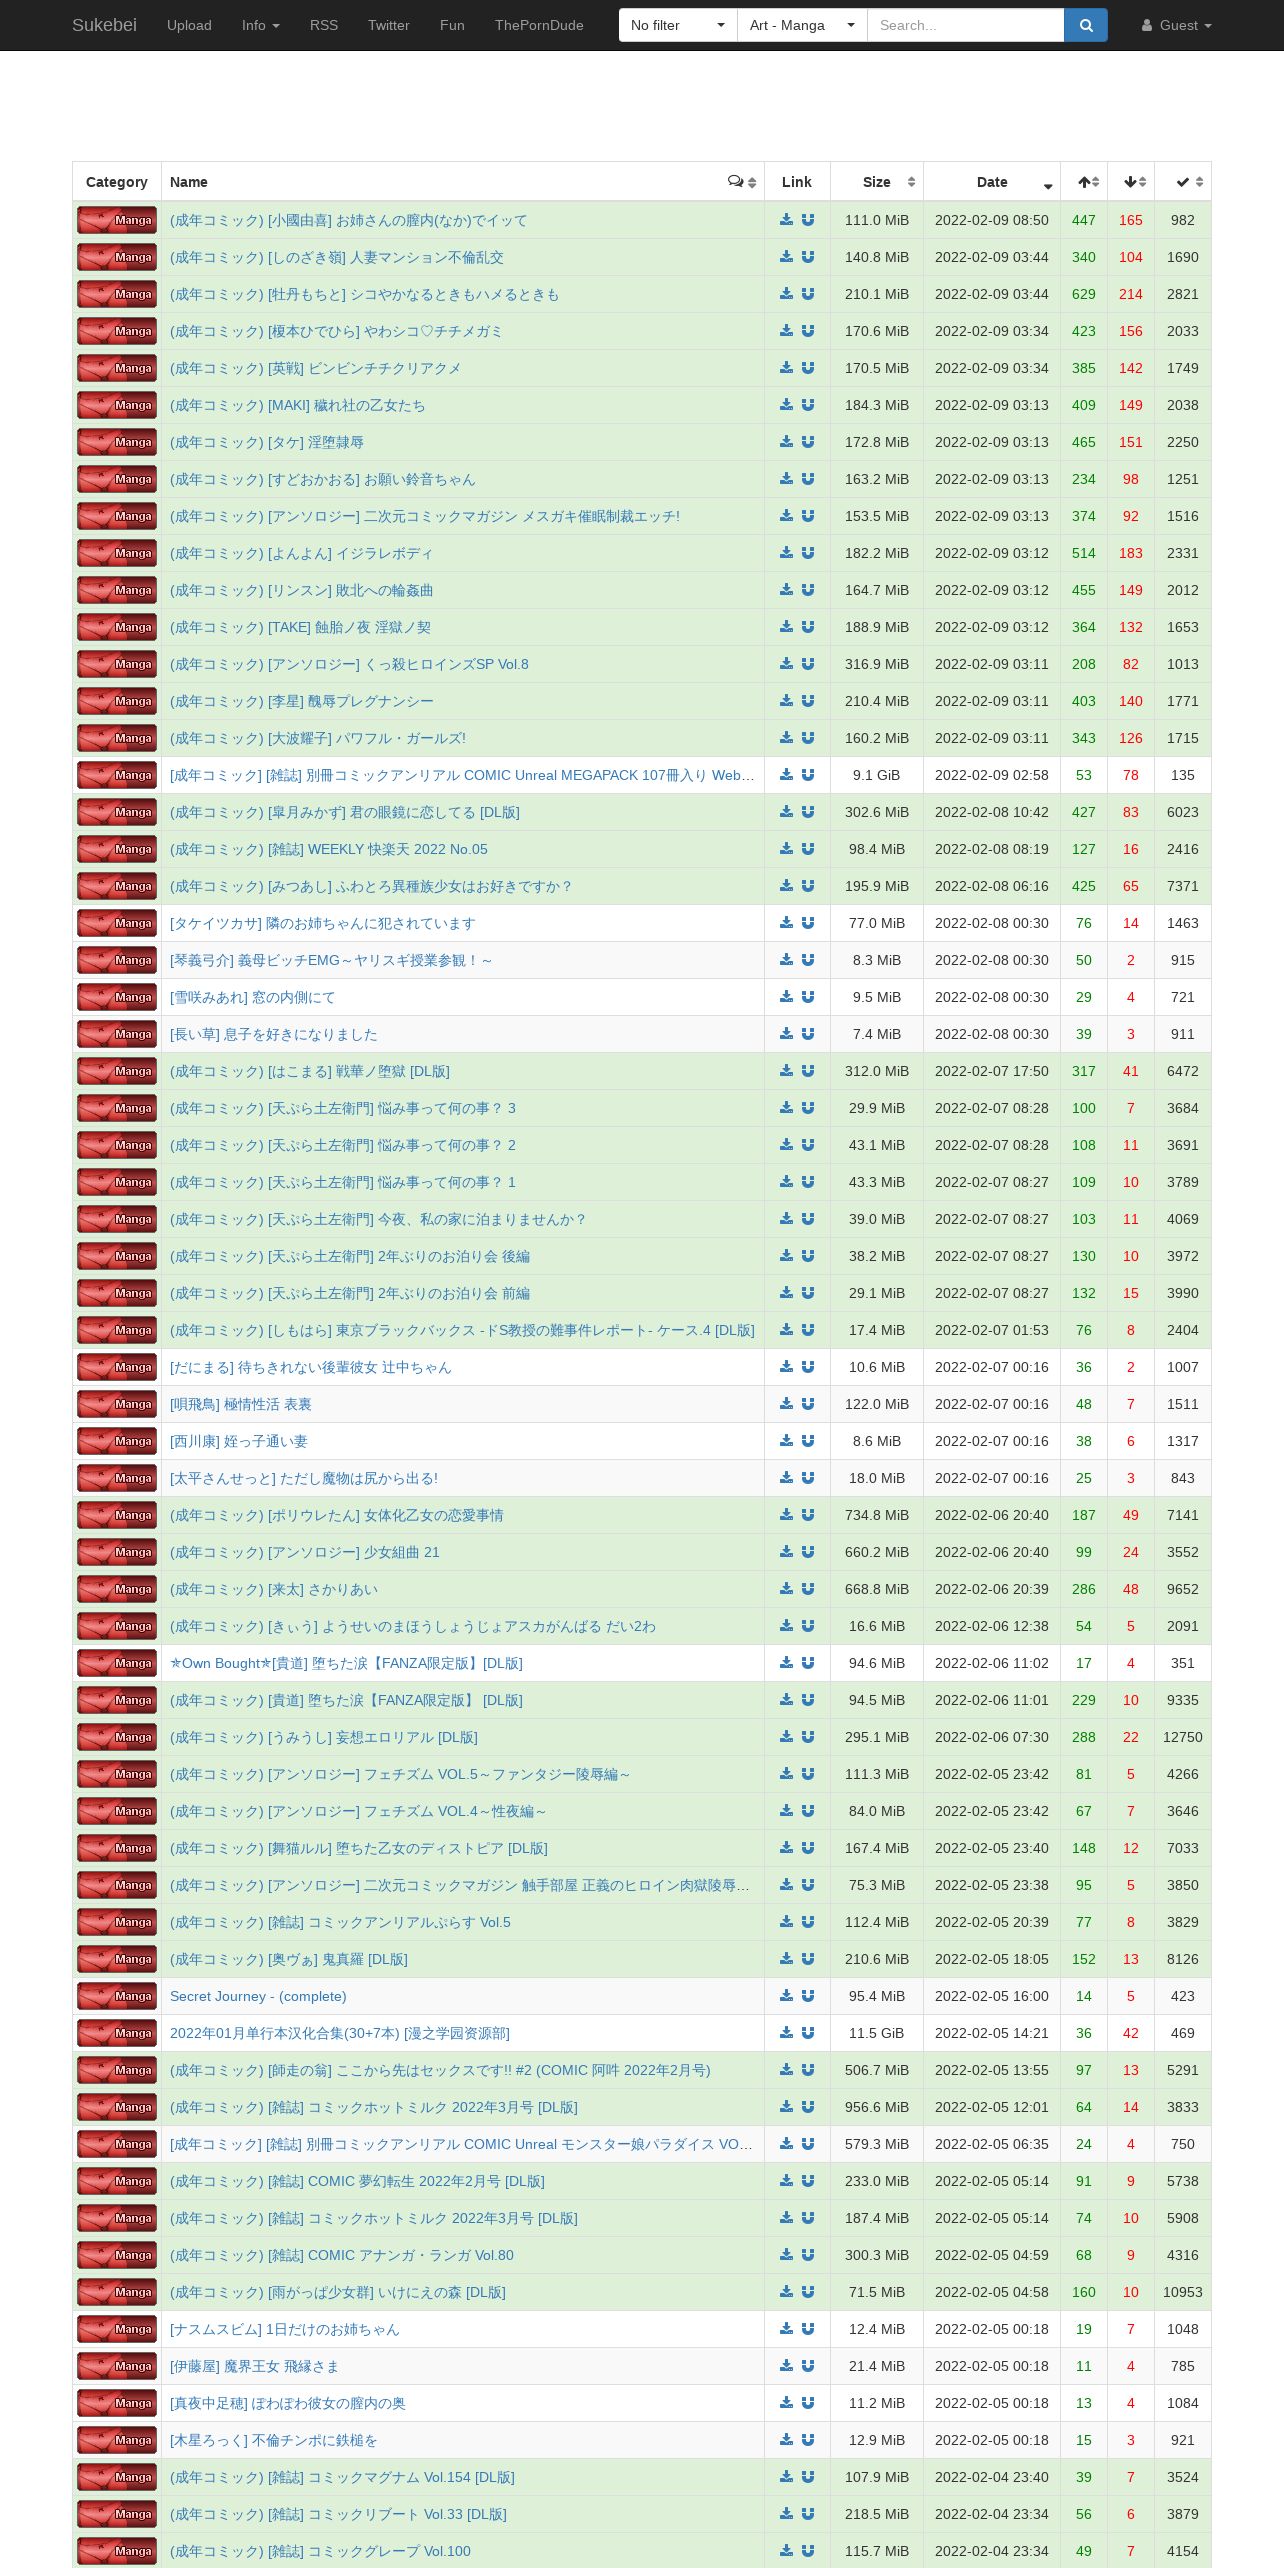Click in the Search text field
The width and height of the screenshot is (1284, 2568).
[965, 25]
